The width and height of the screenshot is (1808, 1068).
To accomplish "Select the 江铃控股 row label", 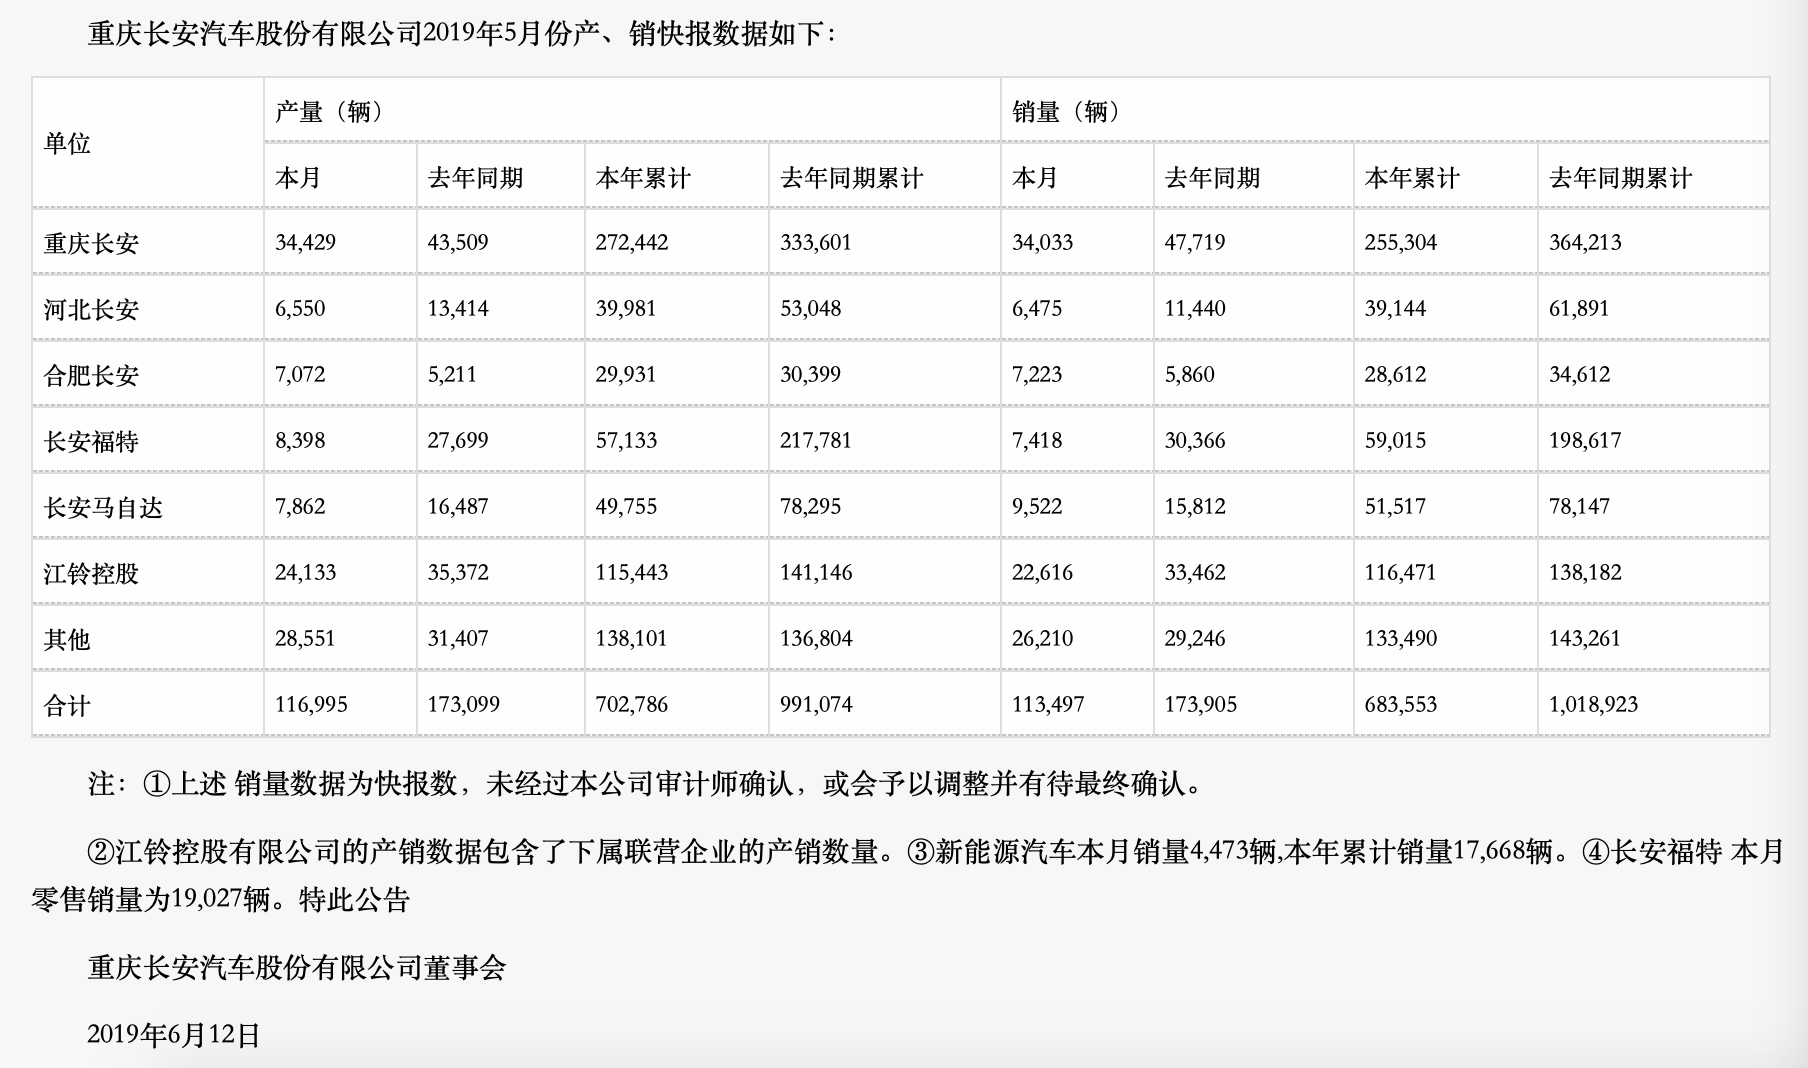I will 91,573.
